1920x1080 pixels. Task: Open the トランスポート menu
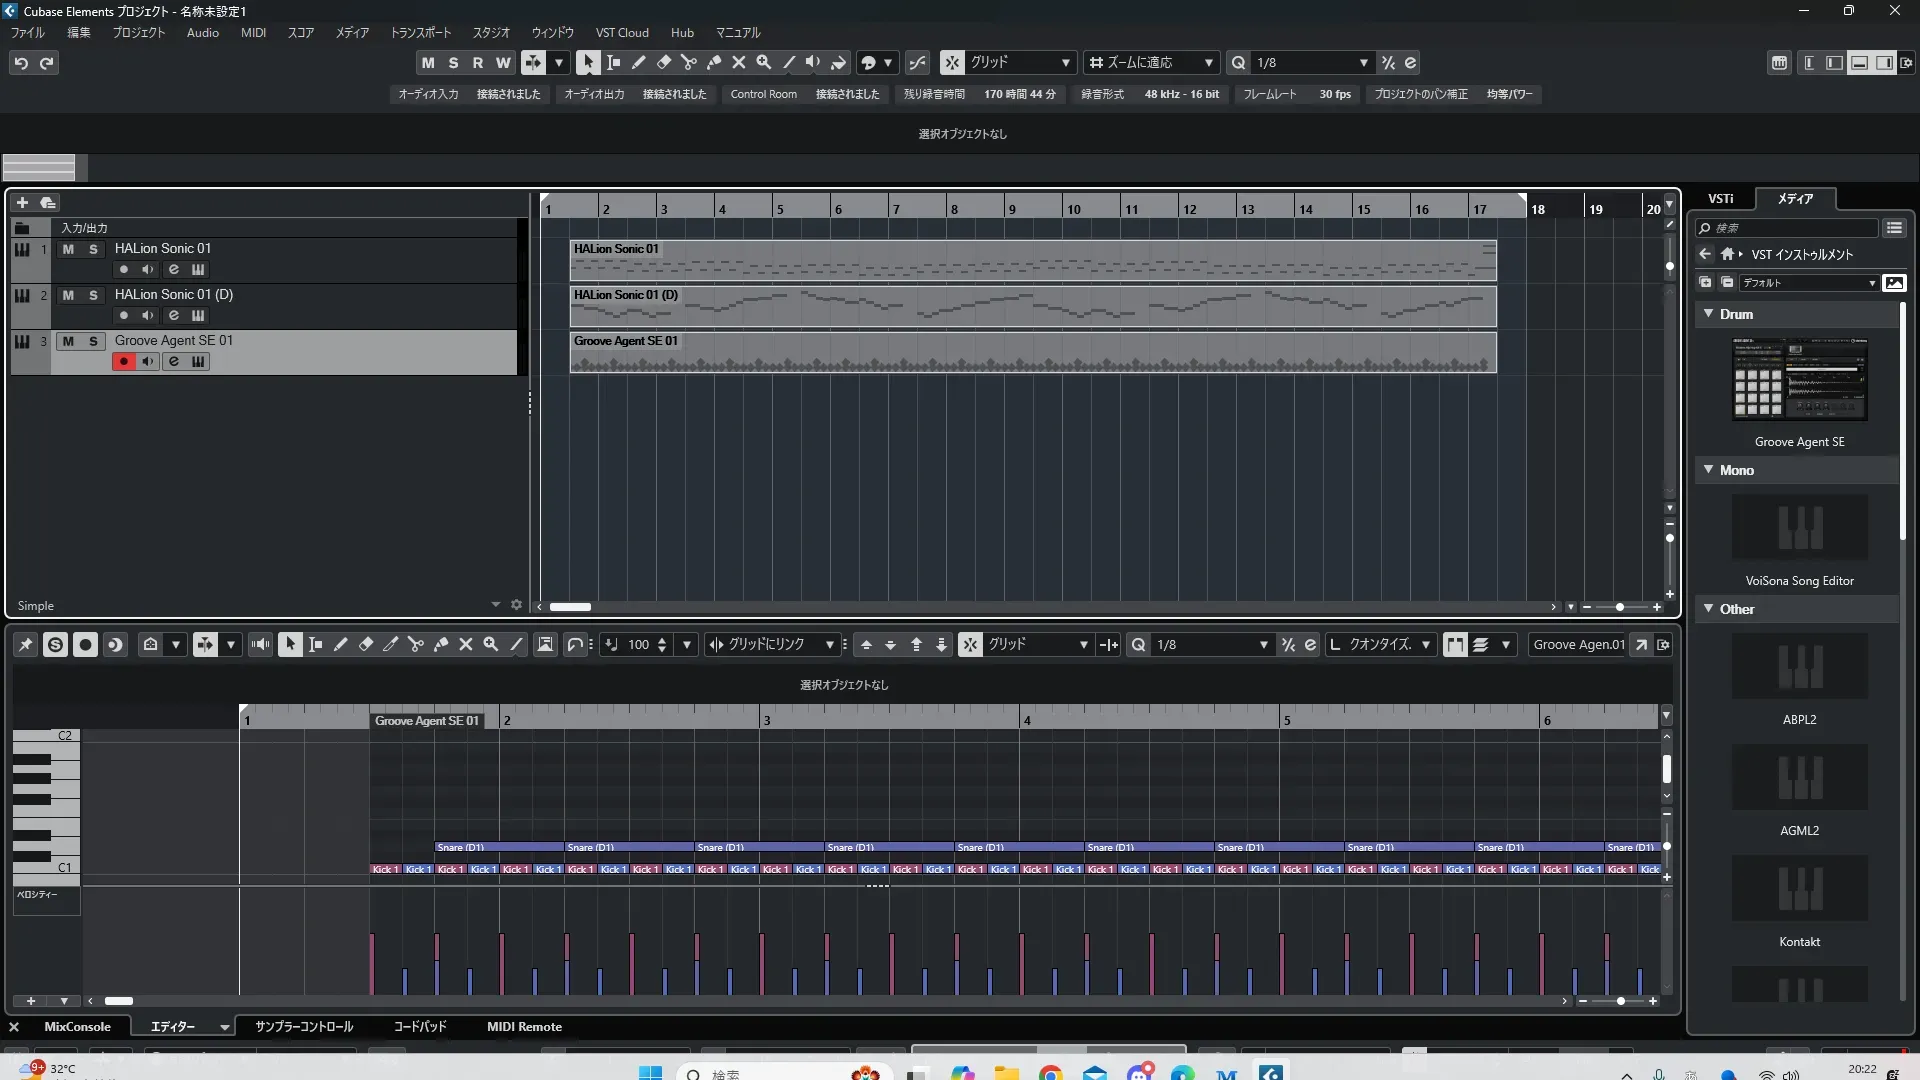pos(420,32)
